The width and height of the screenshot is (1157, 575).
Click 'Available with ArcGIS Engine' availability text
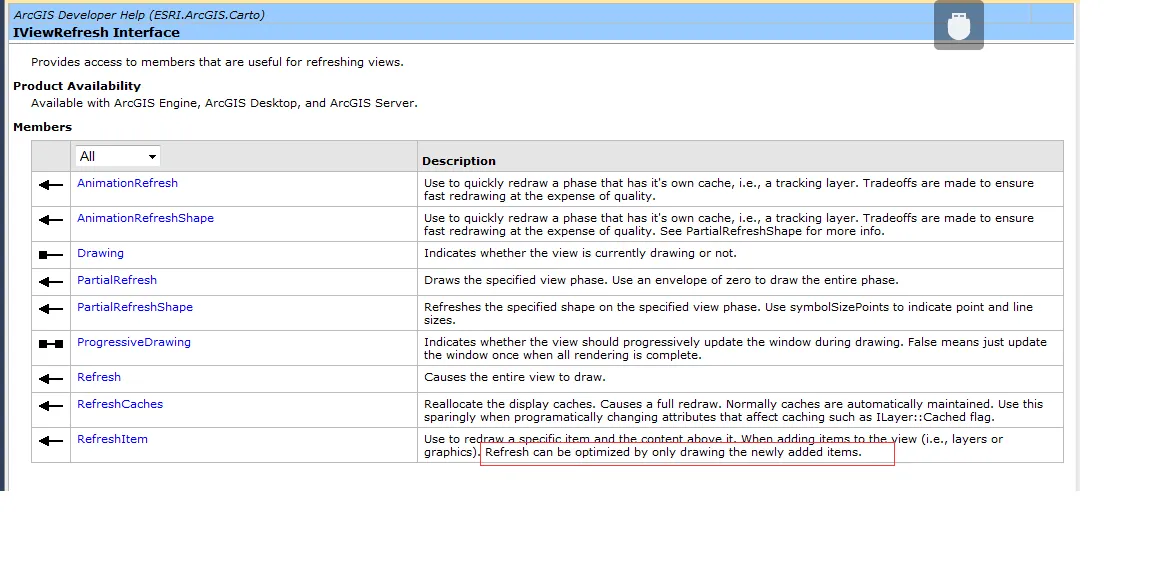click(x=224, y=103)
